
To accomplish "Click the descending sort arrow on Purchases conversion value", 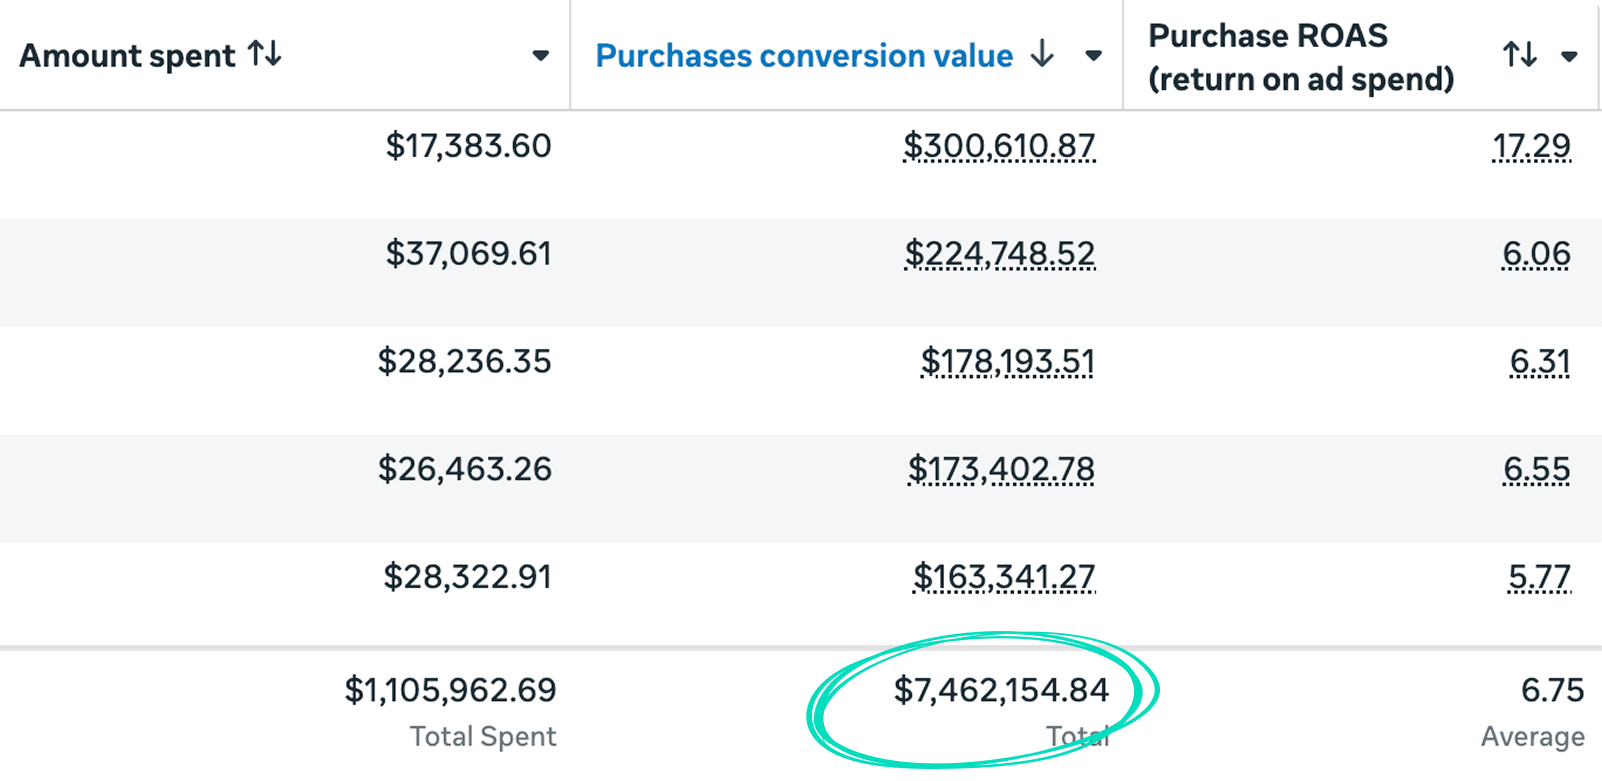I will (1042, 54).
